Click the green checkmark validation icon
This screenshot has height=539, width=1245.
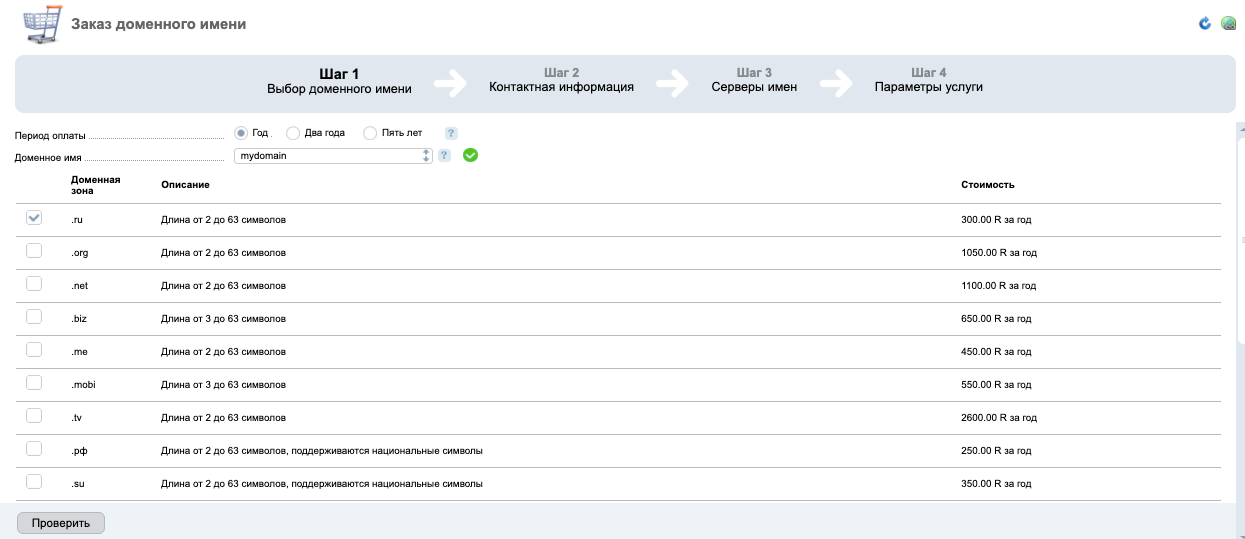coord(470,155)
